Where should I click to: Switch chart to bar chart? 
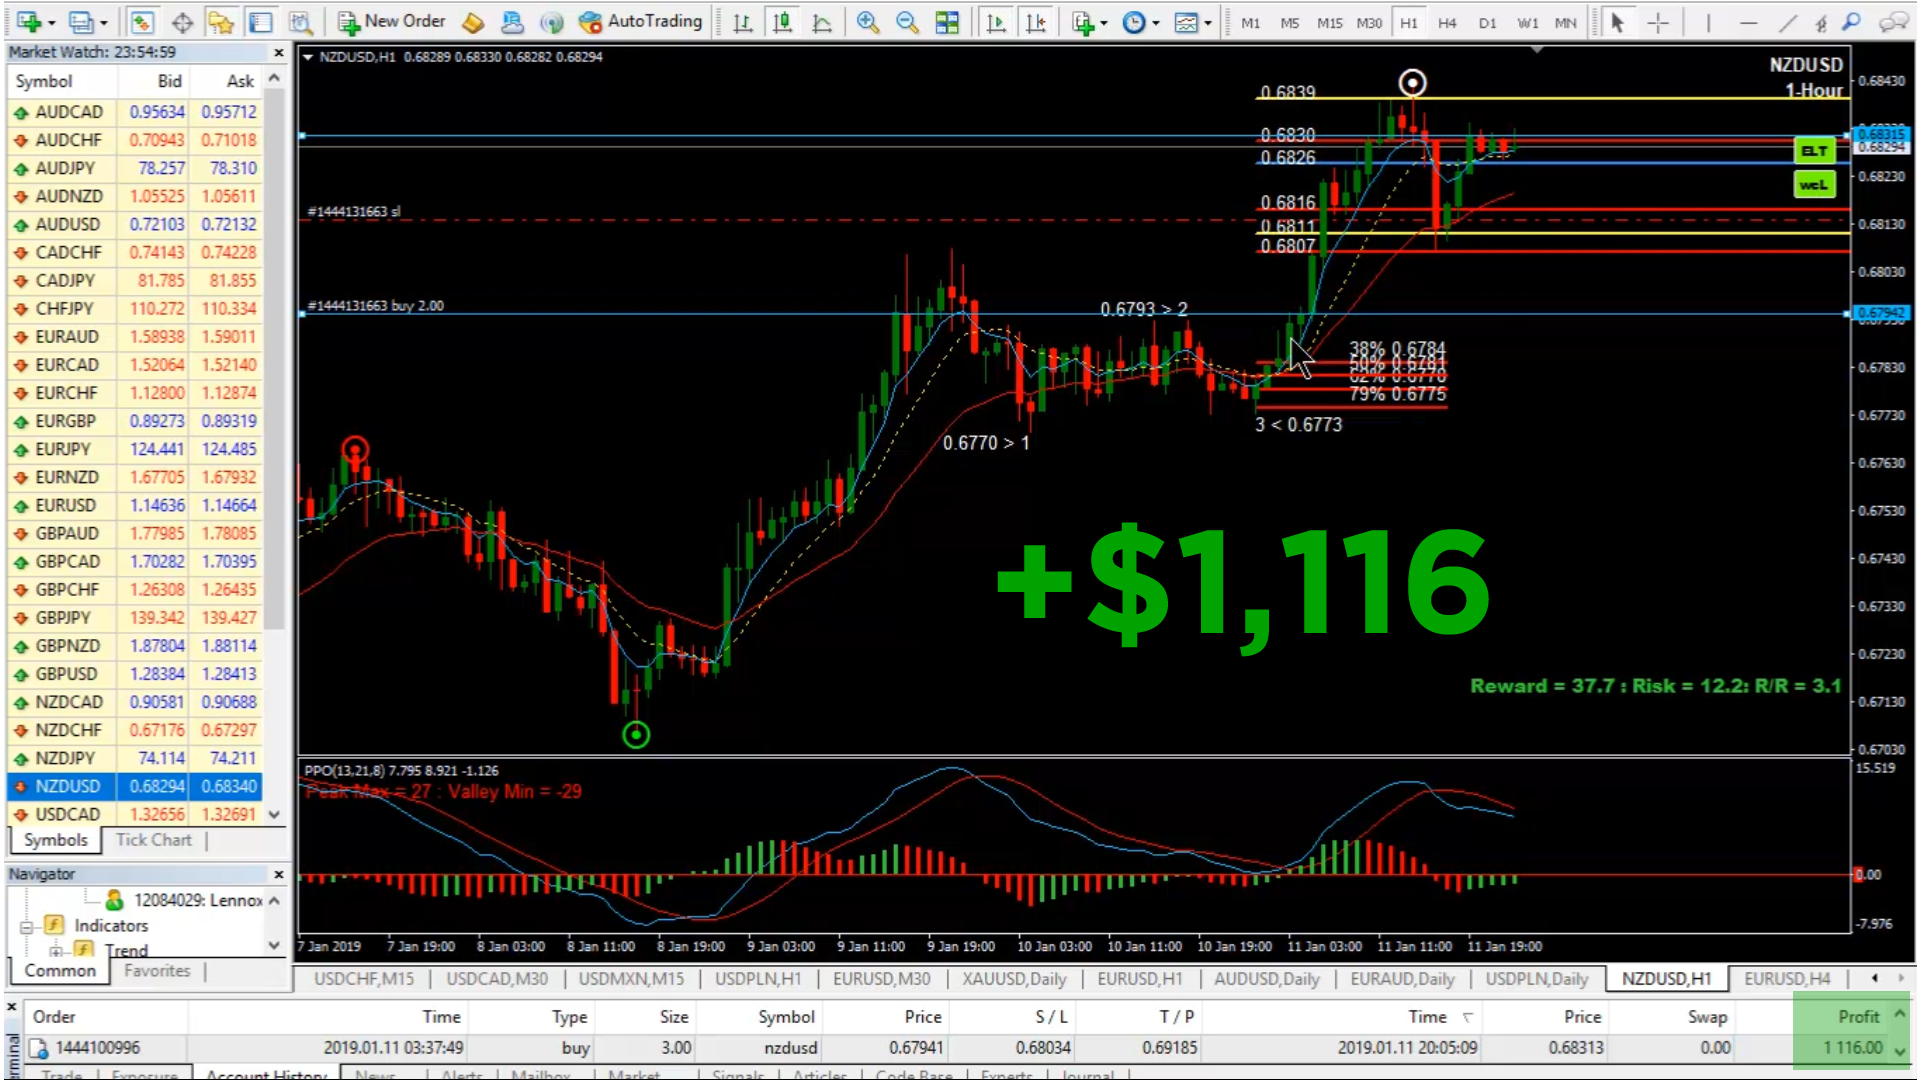(x=742, y=21)
